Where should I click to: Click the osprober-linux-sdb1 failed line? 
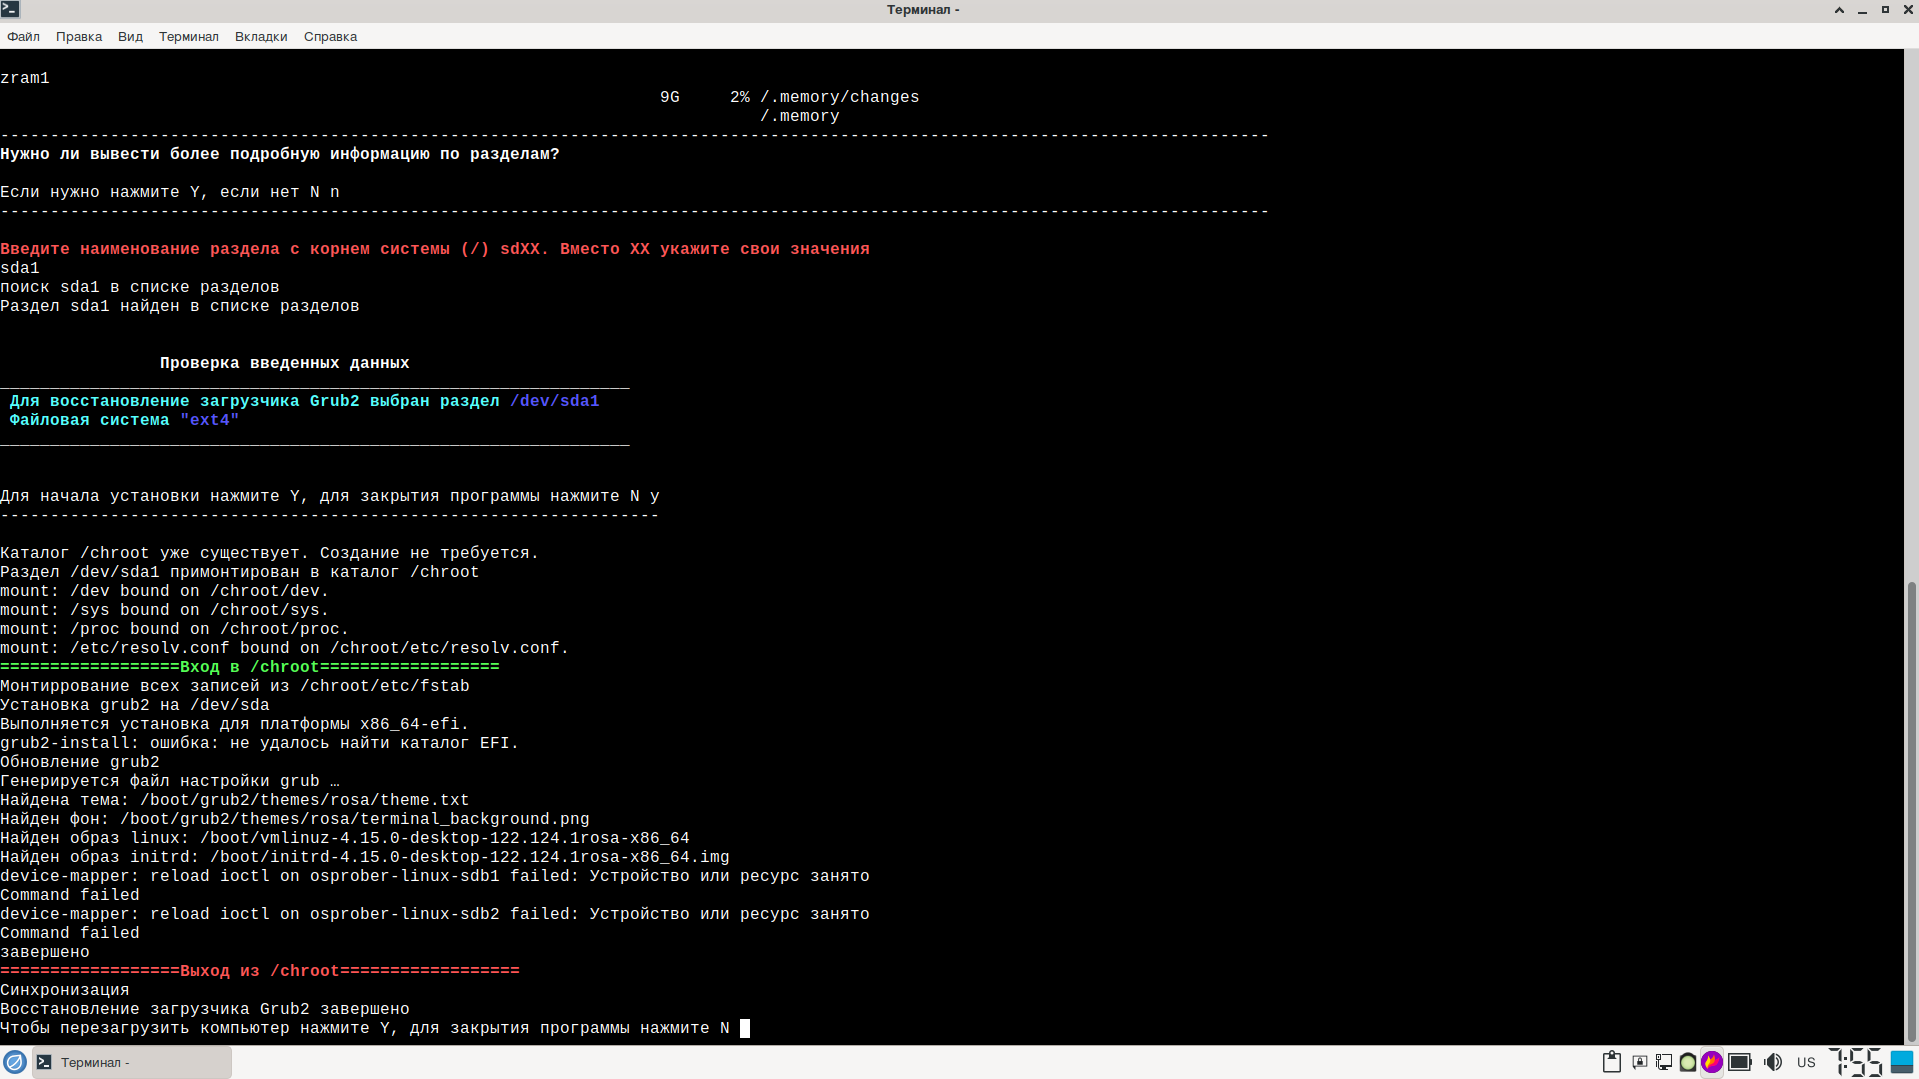coord(435,876)
